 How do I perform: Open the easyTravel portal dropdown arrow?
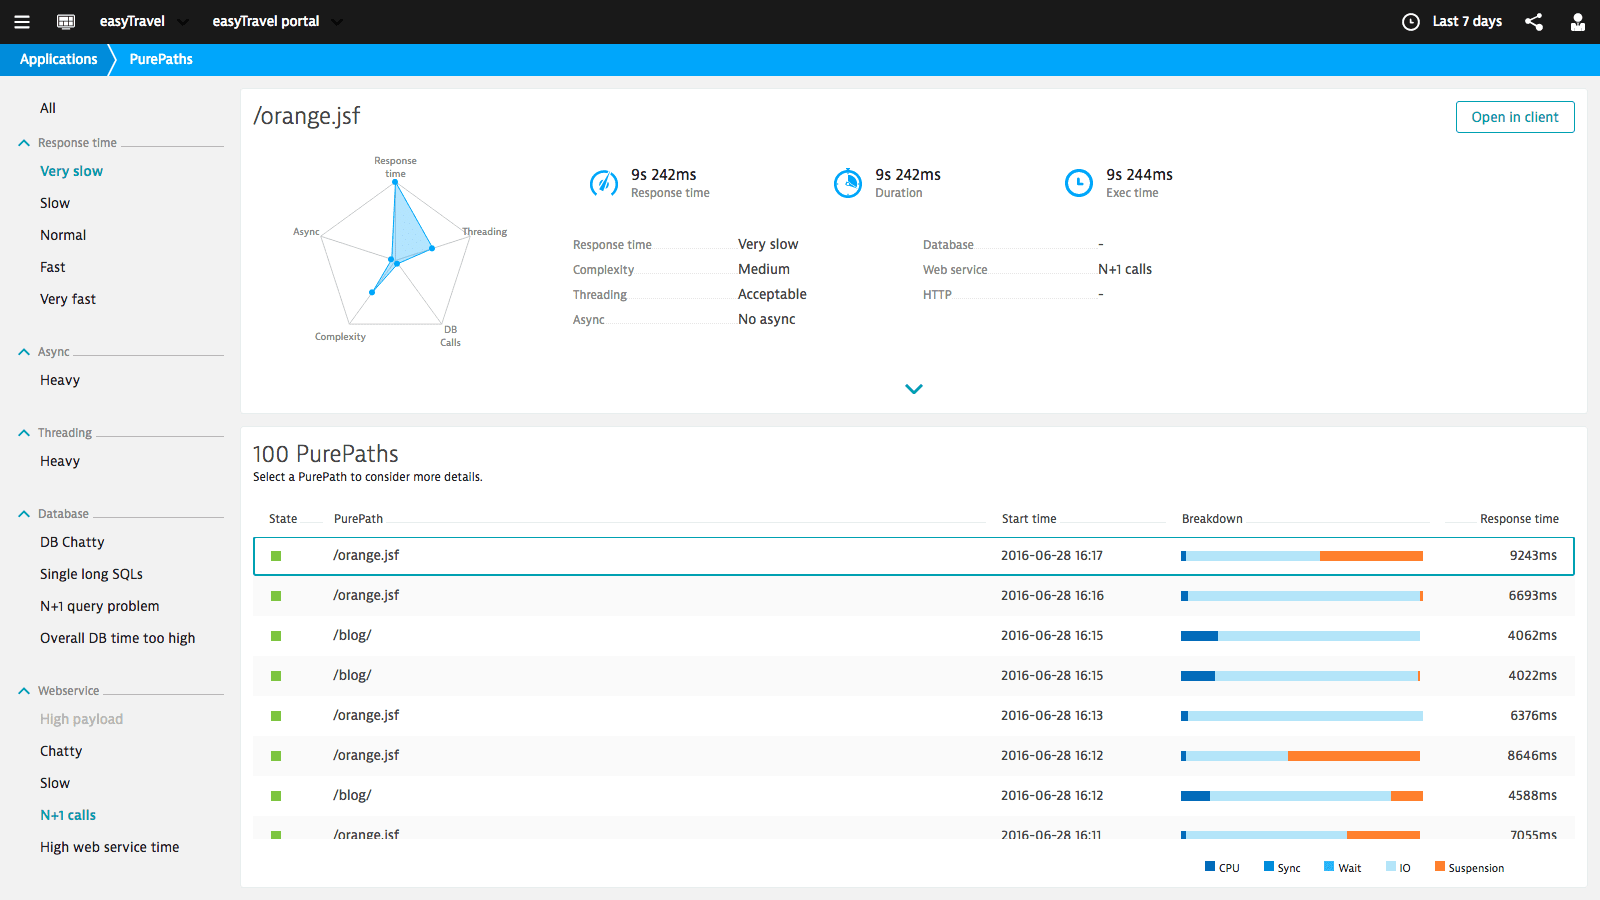(x=337, y=22)
